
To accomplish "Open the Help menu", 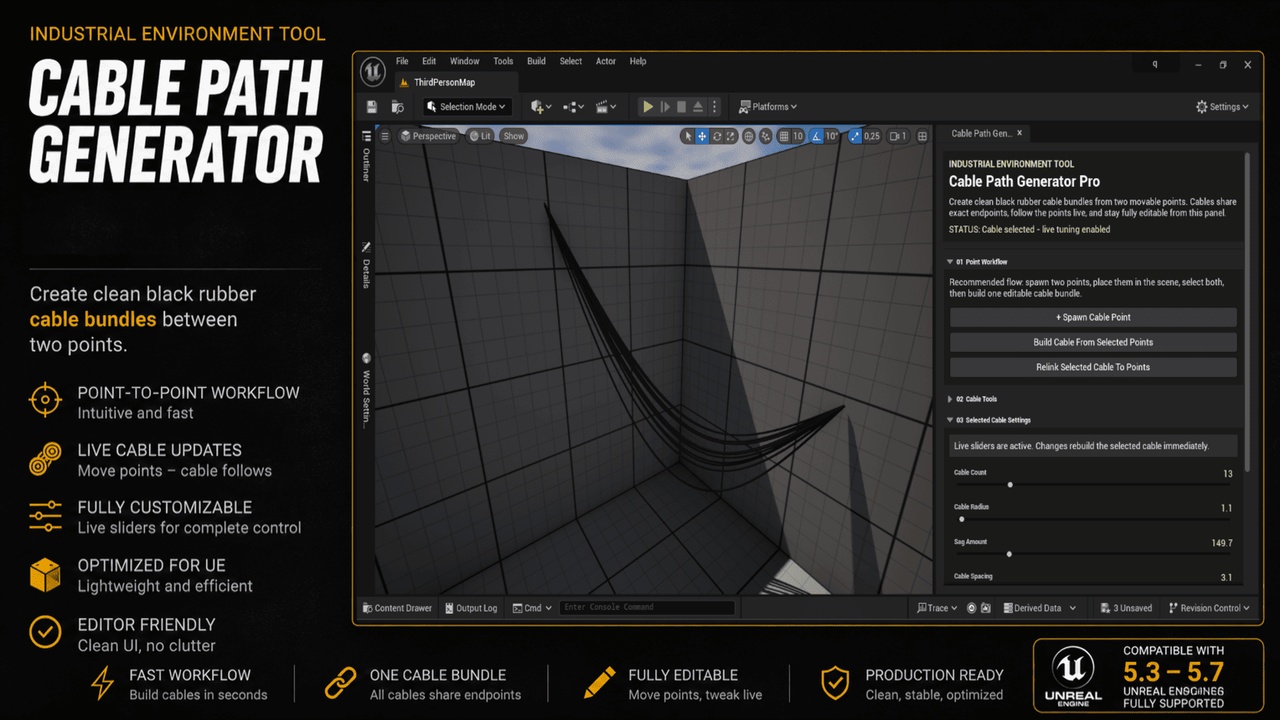I will 638,61.
